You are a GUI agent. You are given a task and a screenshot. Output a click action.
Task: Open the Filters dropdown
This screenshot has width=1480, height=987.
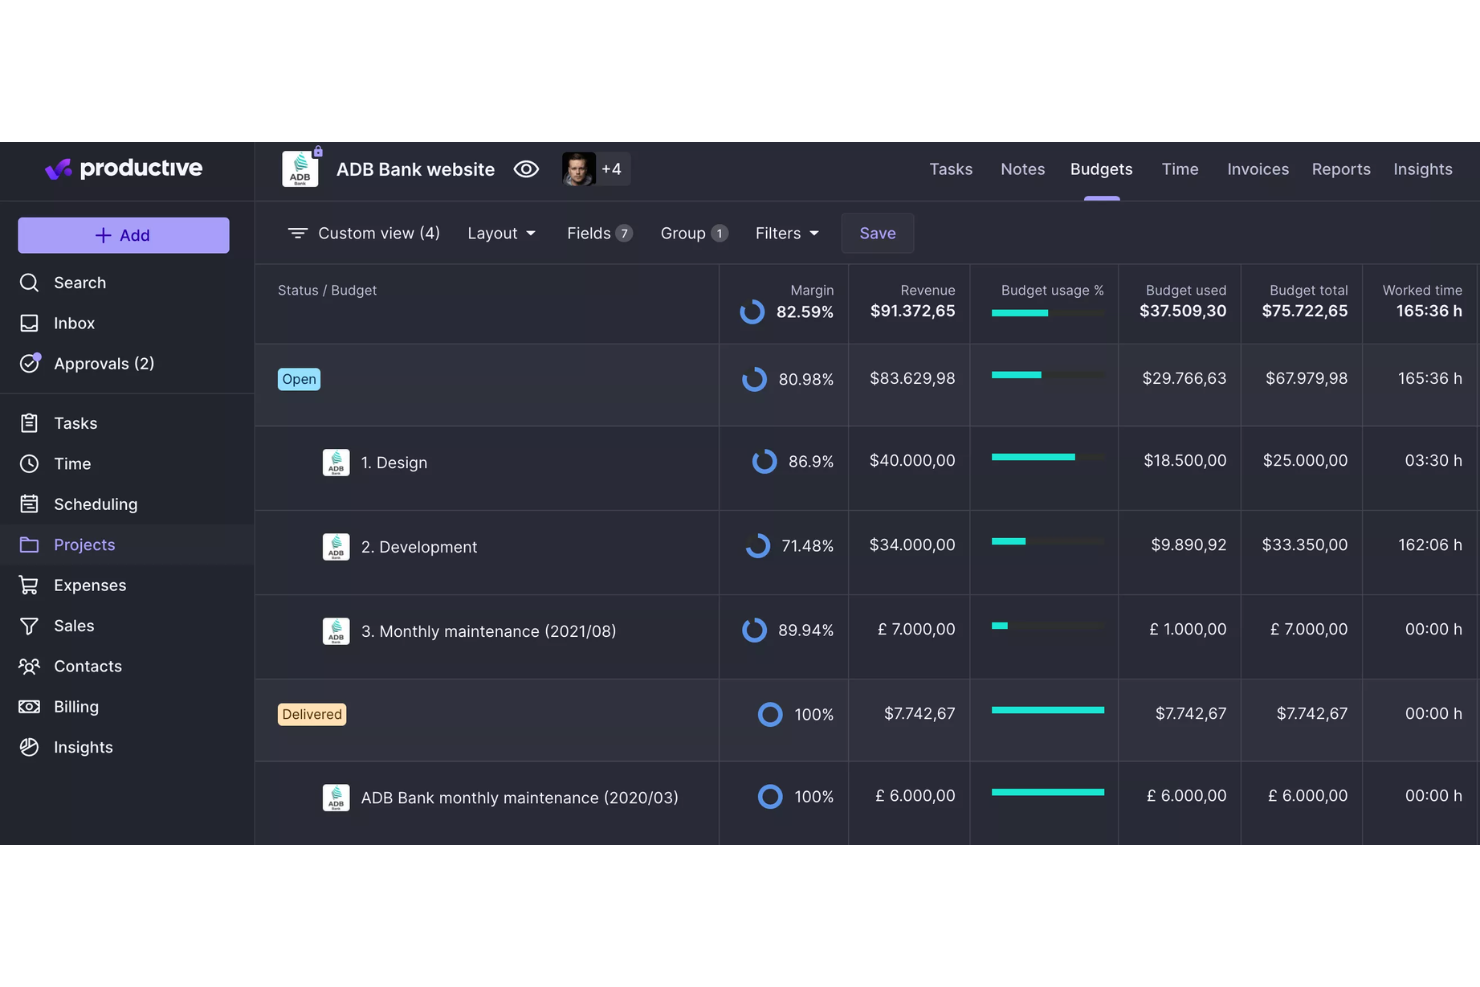pos(787,233)
